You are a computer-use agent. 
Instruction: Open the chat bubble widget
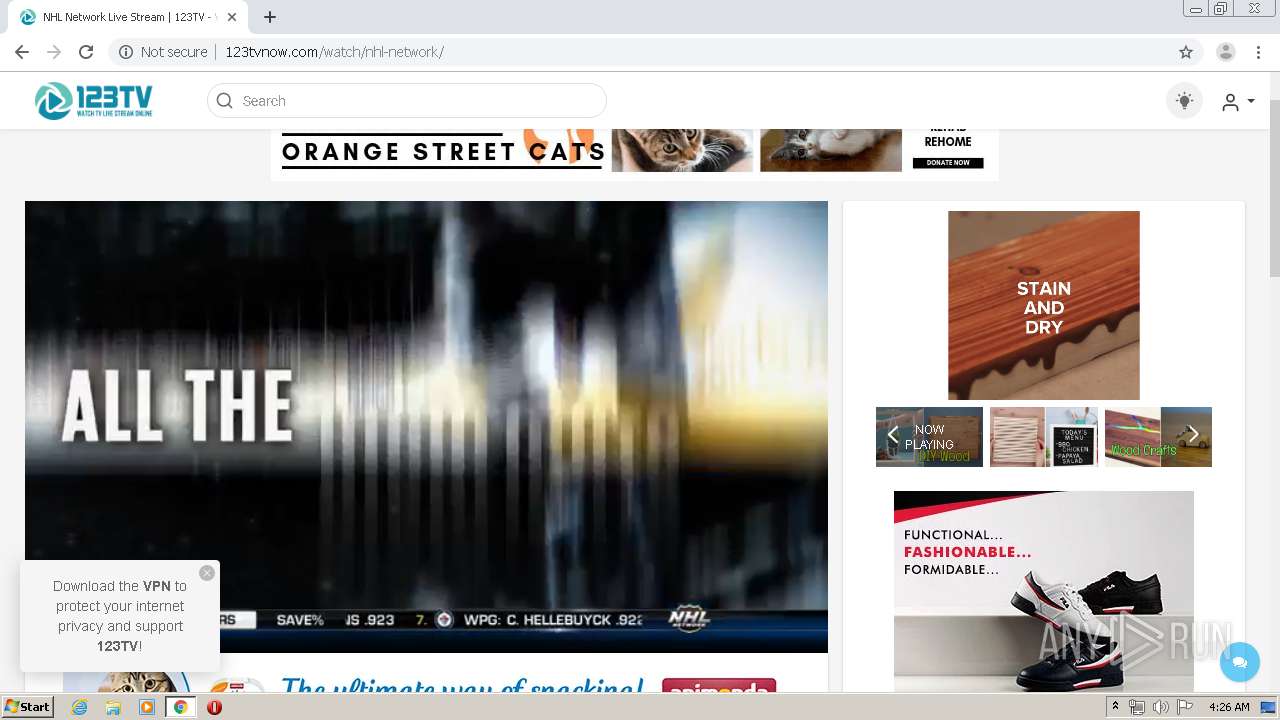pos(1240,662)
